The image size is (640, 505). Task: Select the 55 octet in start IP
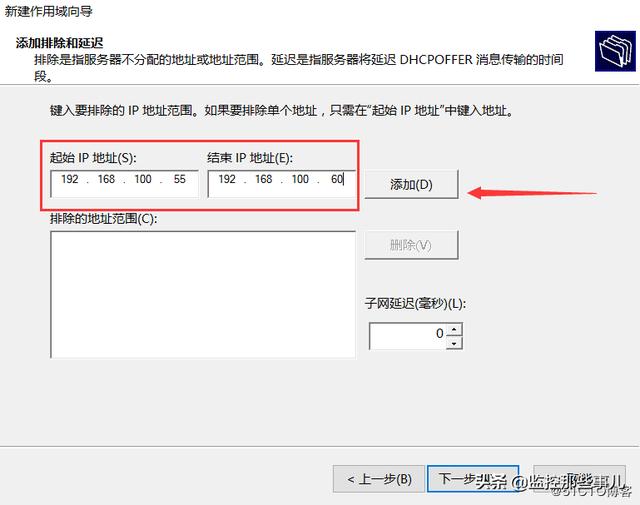(180, 179)
